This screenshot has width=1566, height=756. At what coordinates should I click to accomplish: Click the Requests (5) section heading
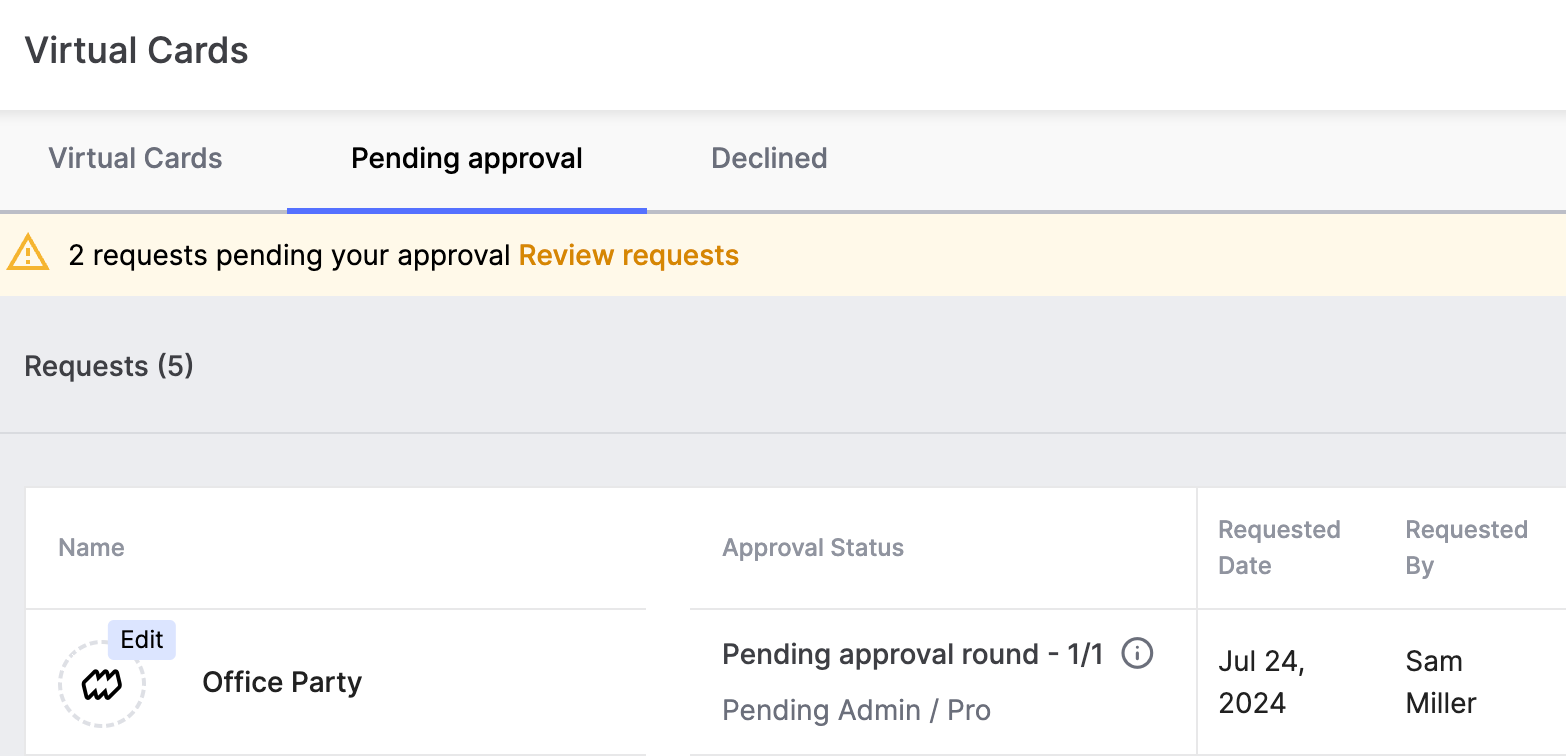[x=109, y=366]
